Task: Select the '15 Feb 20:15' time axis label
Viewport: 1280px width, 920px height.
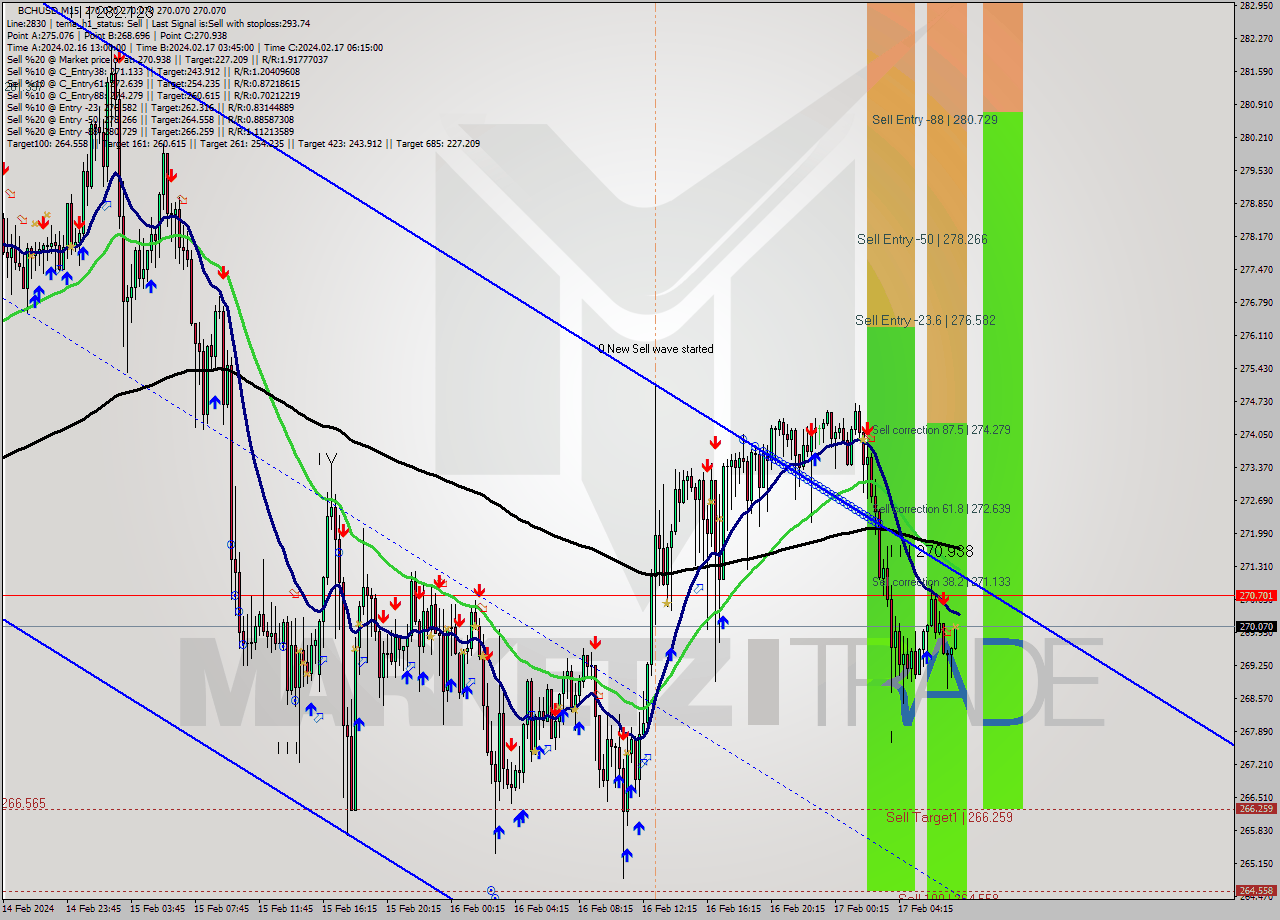Action: point(414,910)
